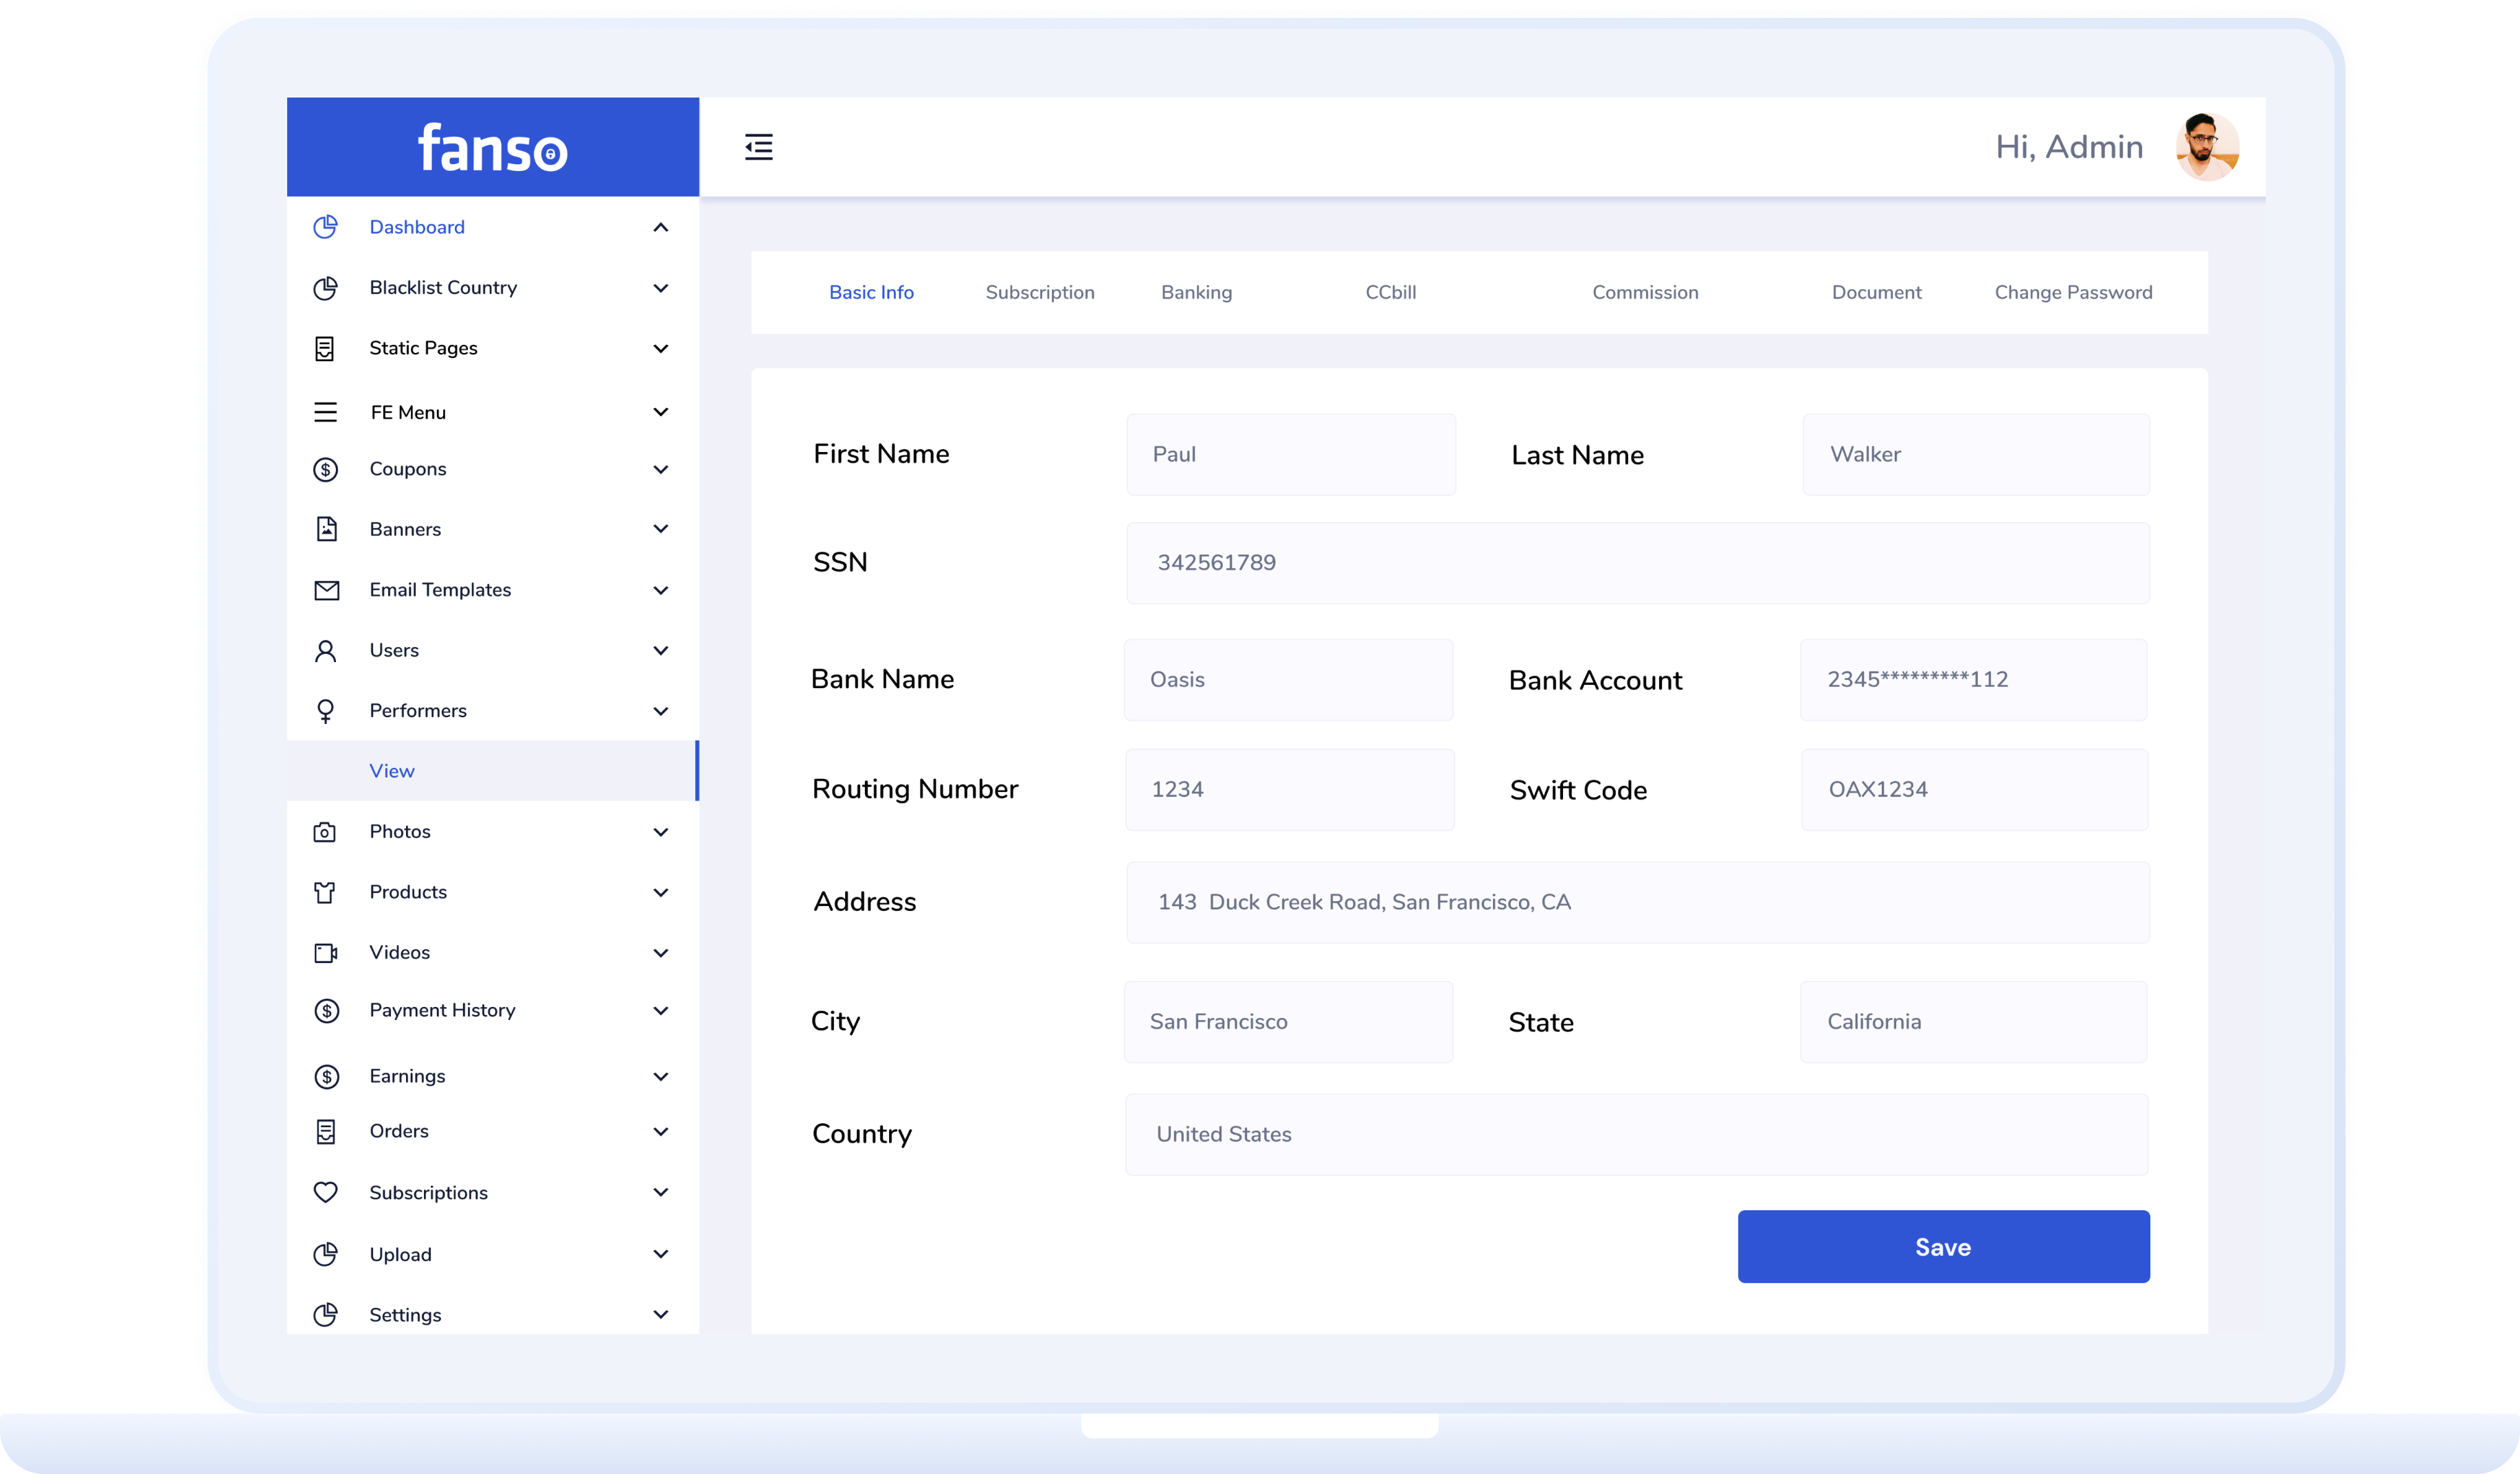Screen dimensions: 2520x1474
Task: Click the Coupons dollar icon
Action: point(325,469)
